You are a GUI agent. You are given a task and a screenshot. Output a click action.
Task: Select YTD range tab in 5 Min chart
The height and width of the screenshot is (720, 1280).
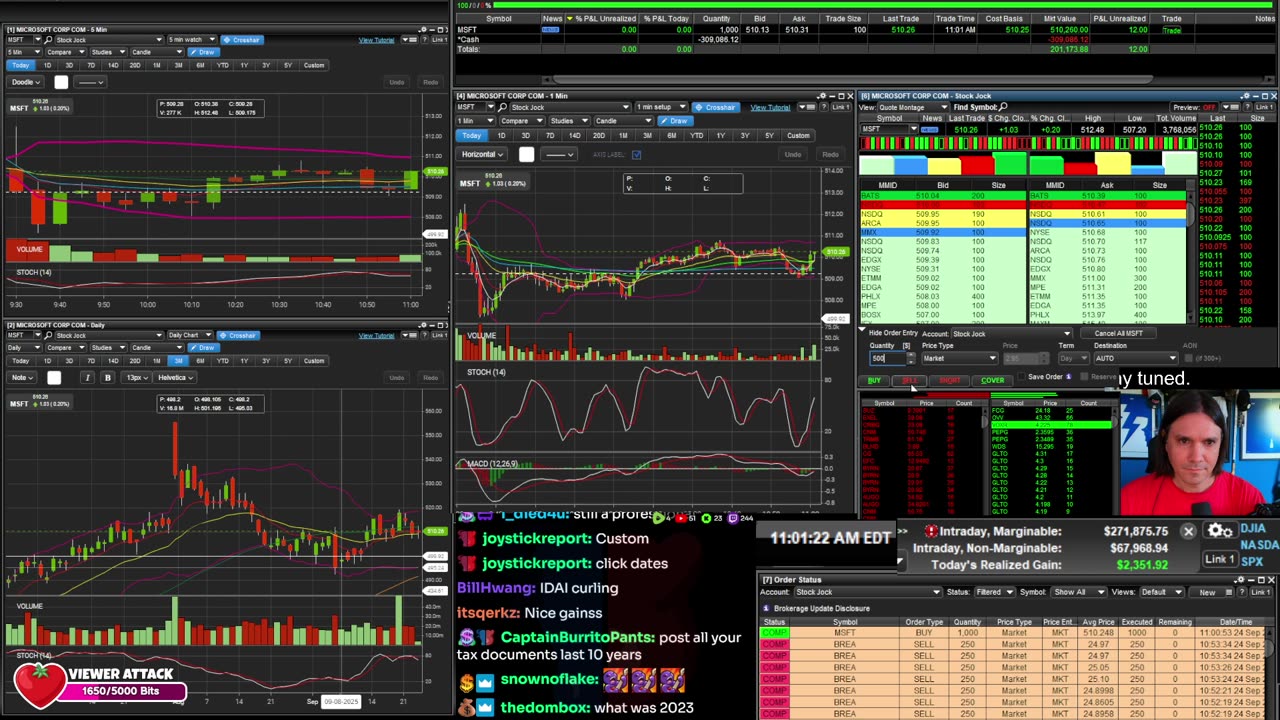click(223, 66)
